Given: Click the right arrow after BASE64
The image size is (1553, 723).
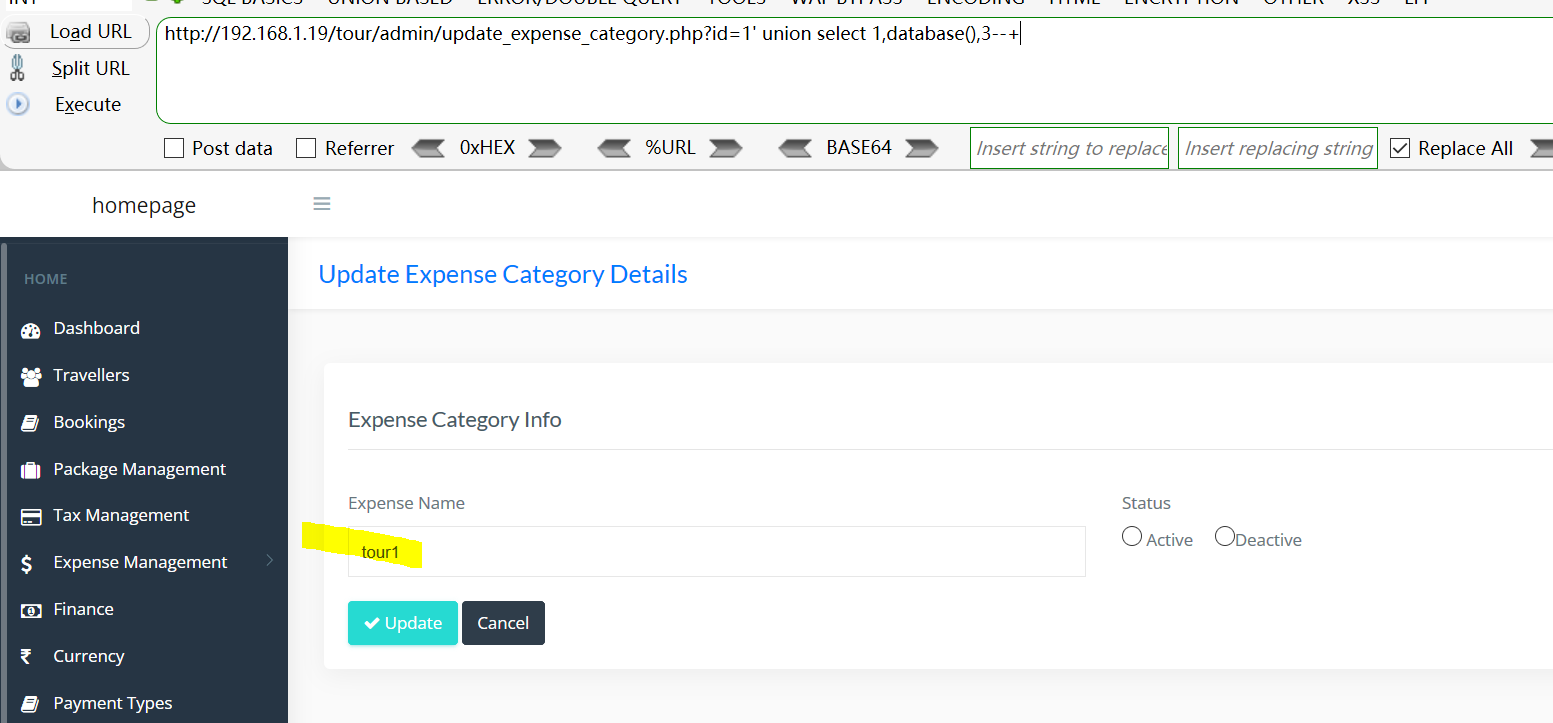Looking at the screenshot, I should 921,148.
